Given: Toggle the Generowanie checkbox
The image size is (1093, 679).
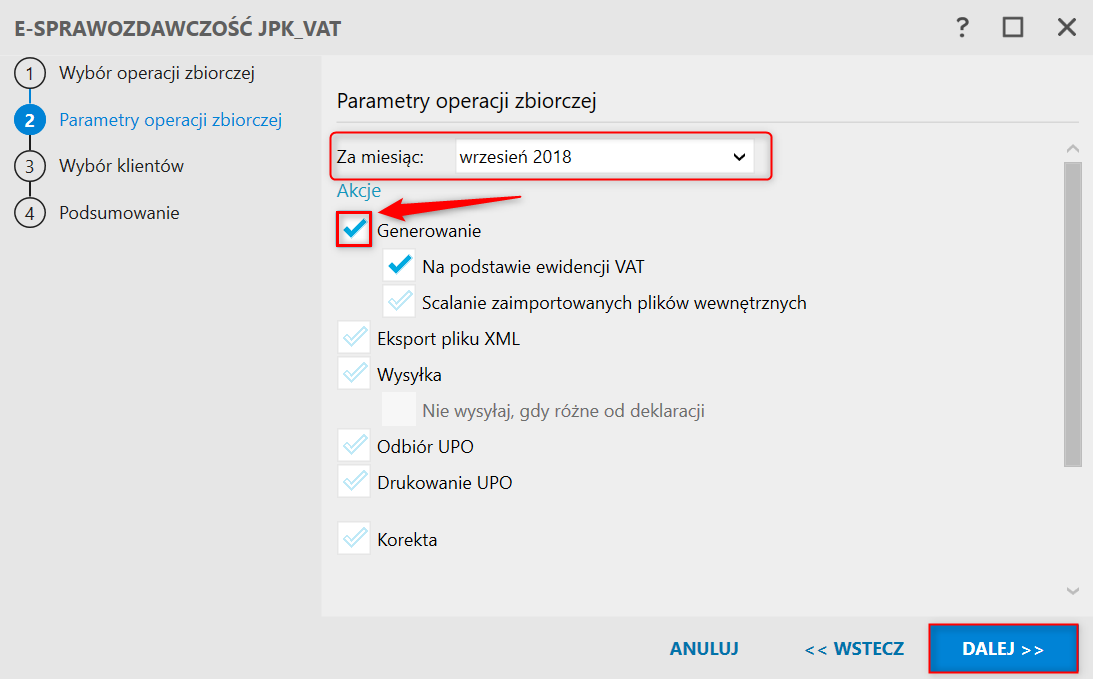Looking at the screenshot, I should coord(355,230).
